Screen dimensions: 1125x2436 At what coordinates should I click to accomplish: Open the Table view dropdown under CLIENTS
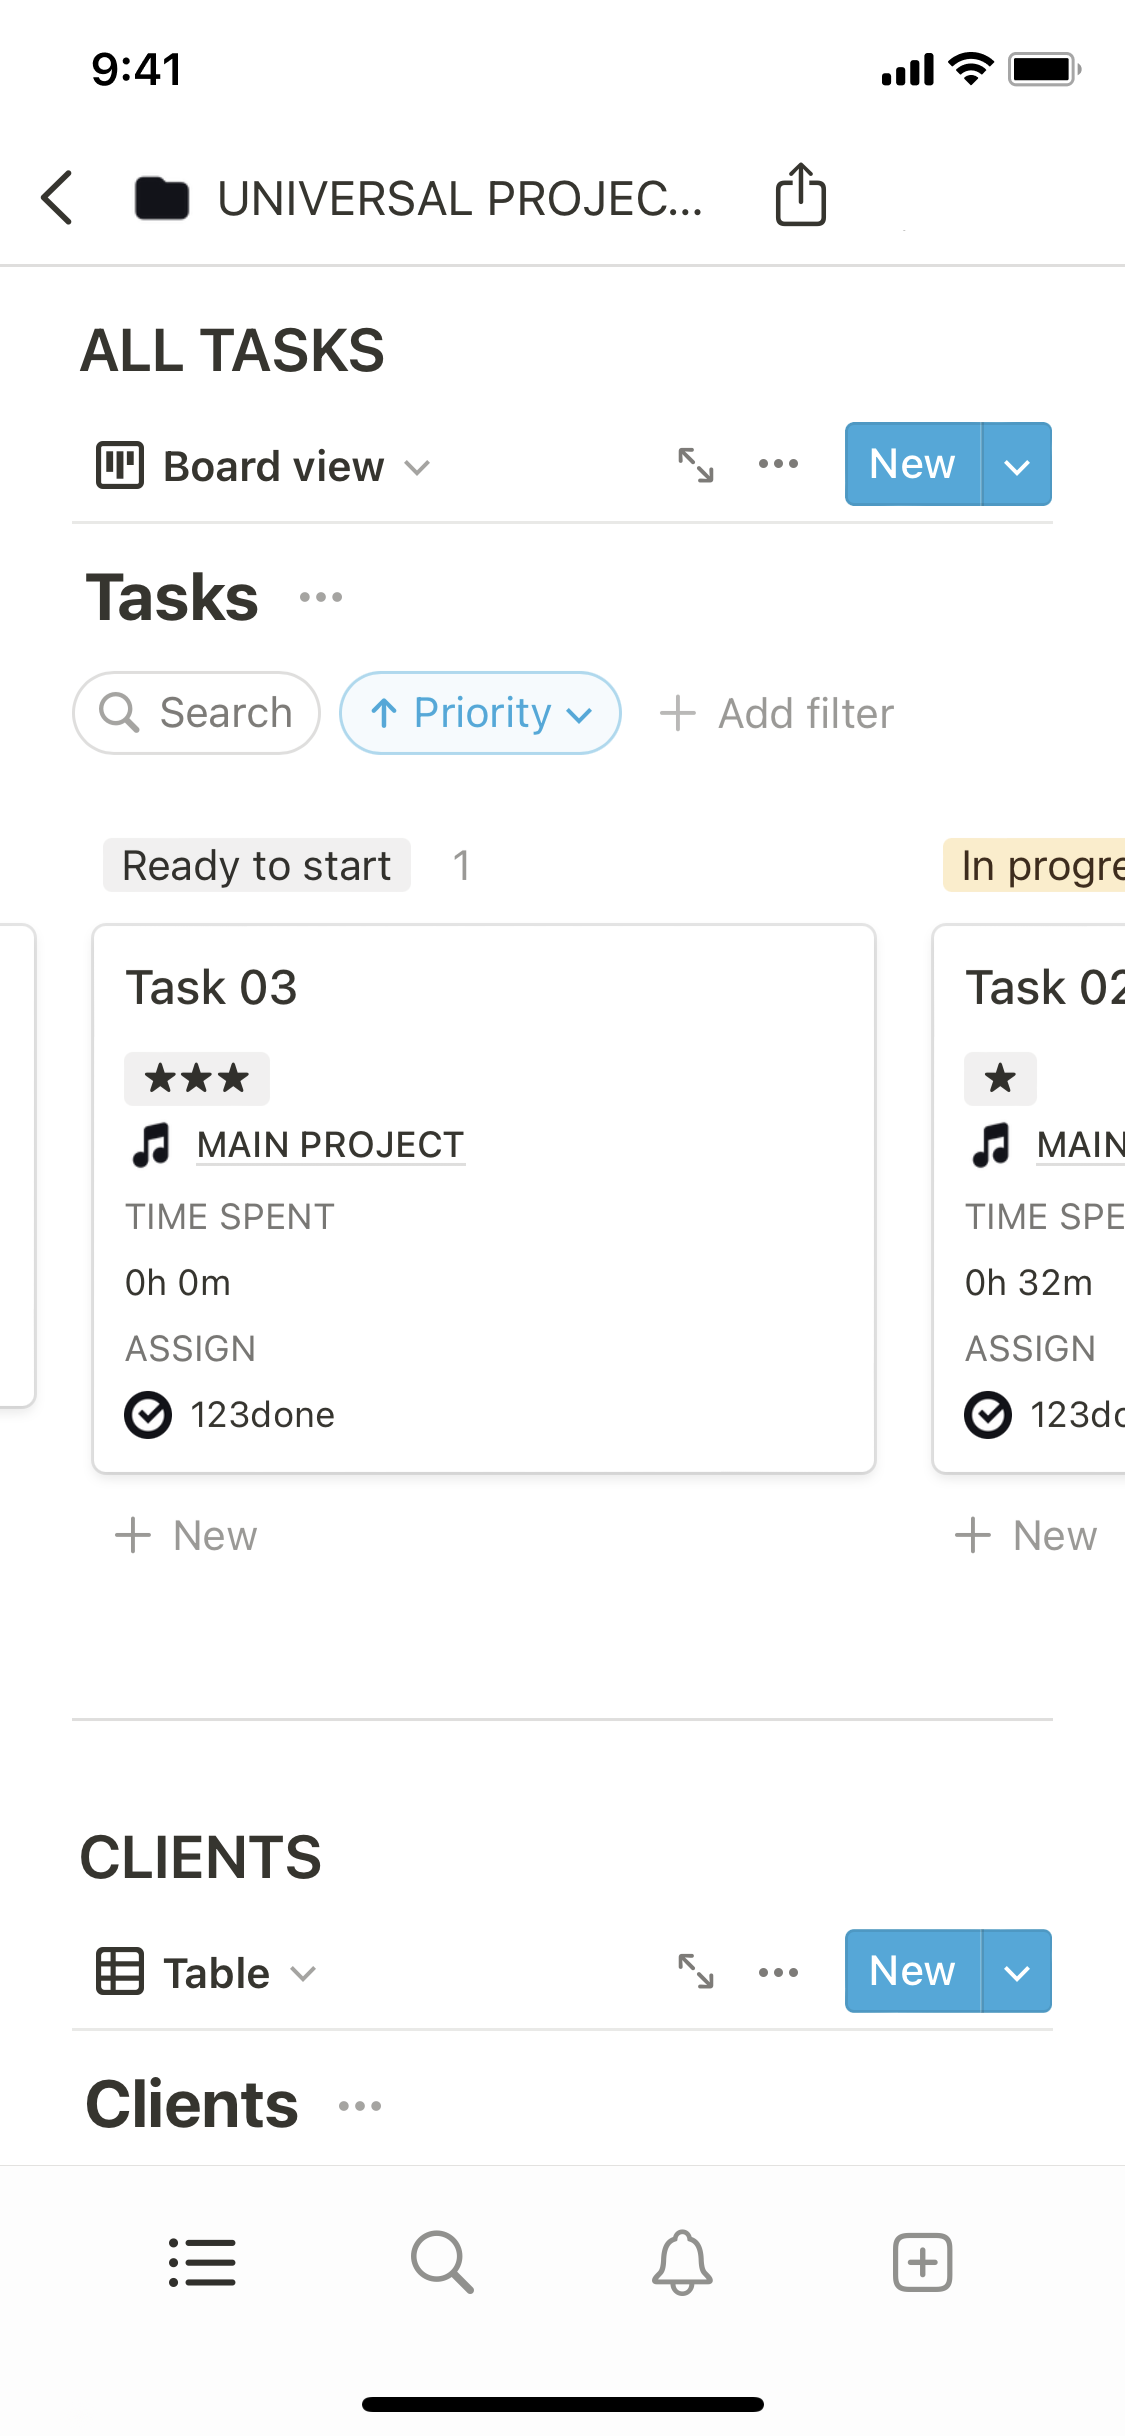tap(207, 1973)
